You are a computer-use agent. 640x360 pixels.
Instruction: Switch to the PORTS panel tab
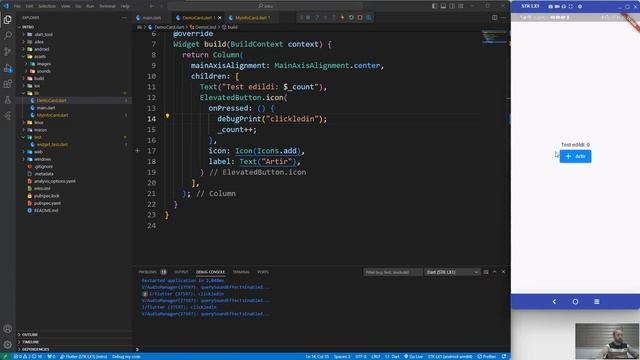tap(263, 272)
